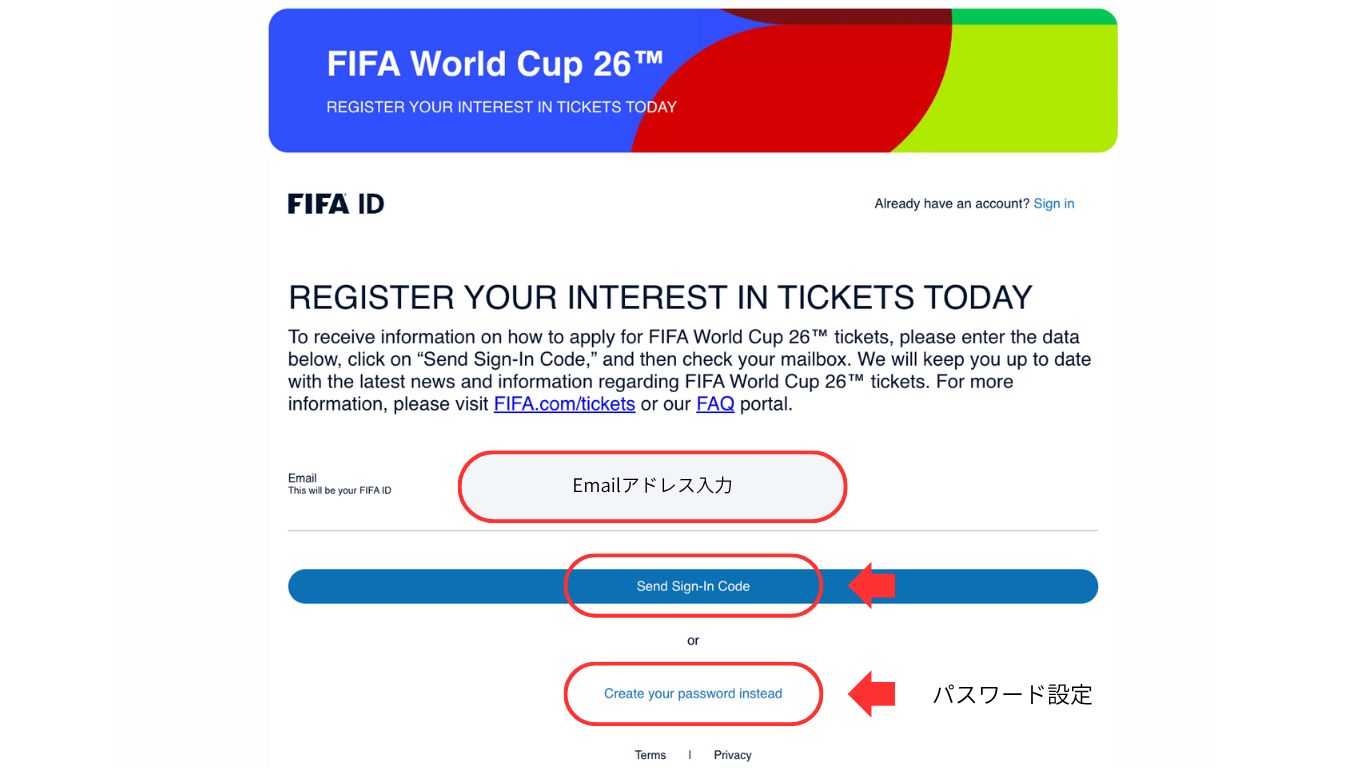This screenshot has width=1366, height=768.
Task: Click the FIFA World Cup 26 banner title
Action: pyautogui.click(x=494, y=64)
